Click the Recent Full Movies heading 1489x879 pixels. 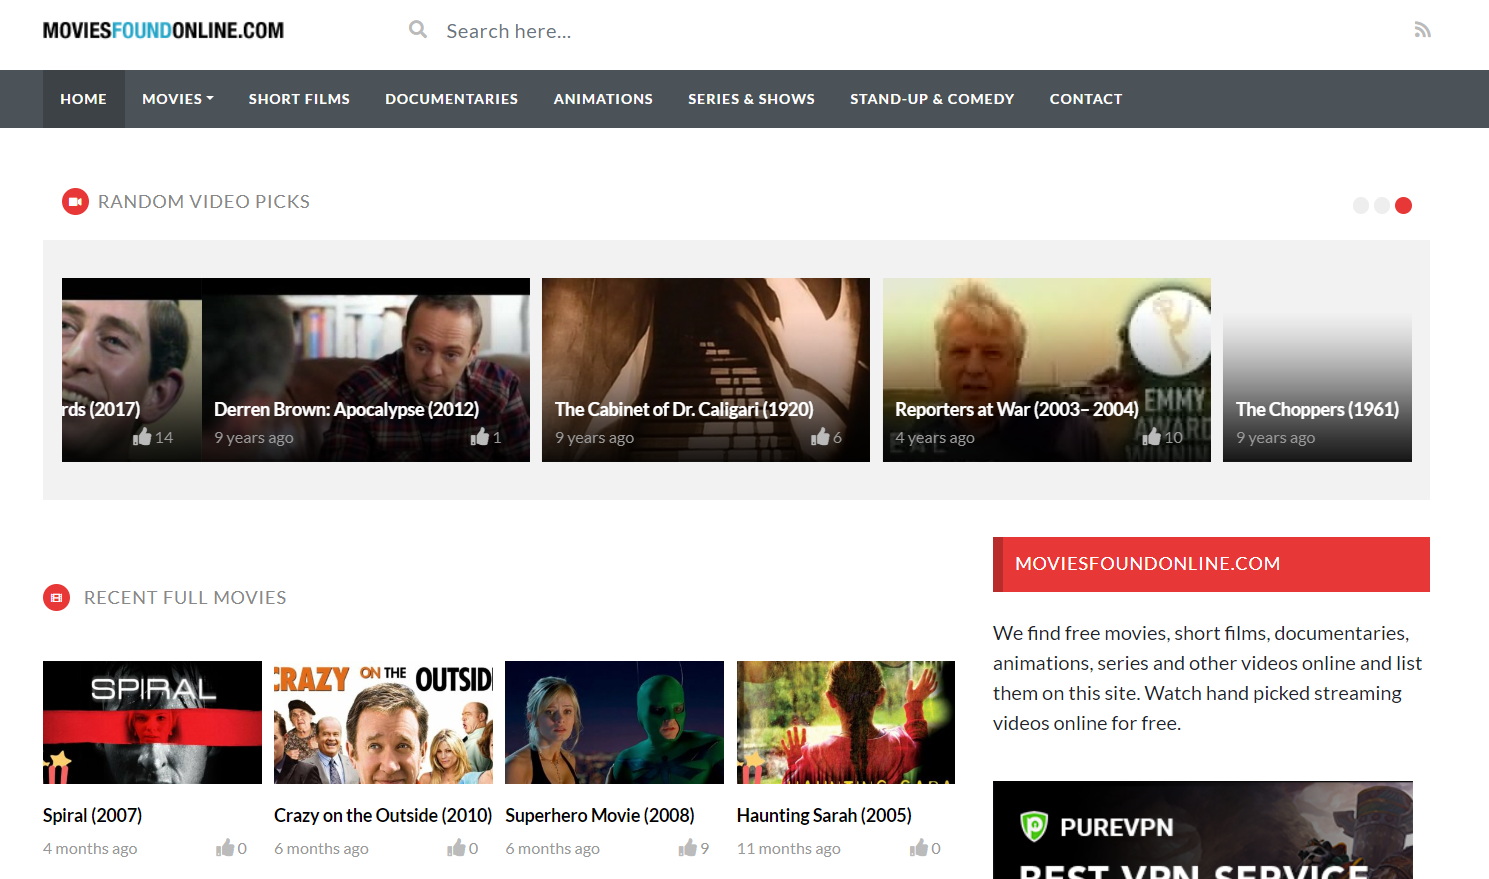coord(185,598)
